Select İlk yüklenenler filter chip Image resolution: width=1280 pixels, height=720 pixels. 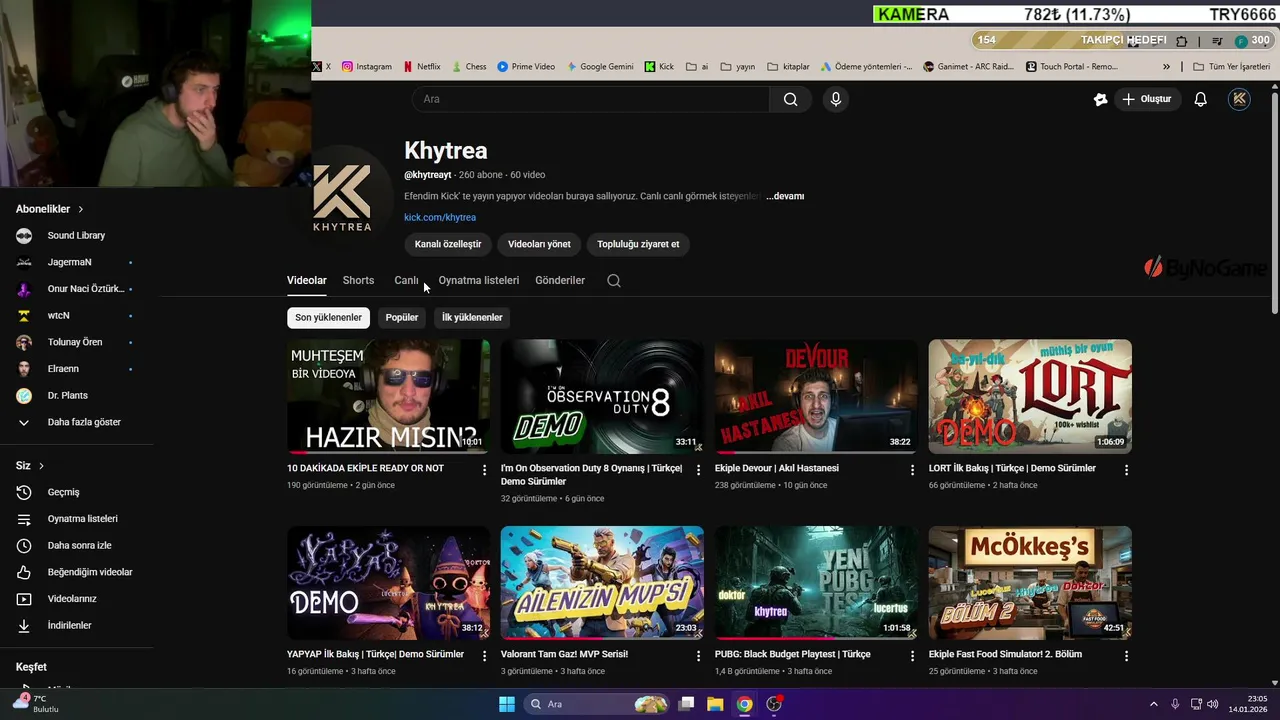click(x=472, y=318)
